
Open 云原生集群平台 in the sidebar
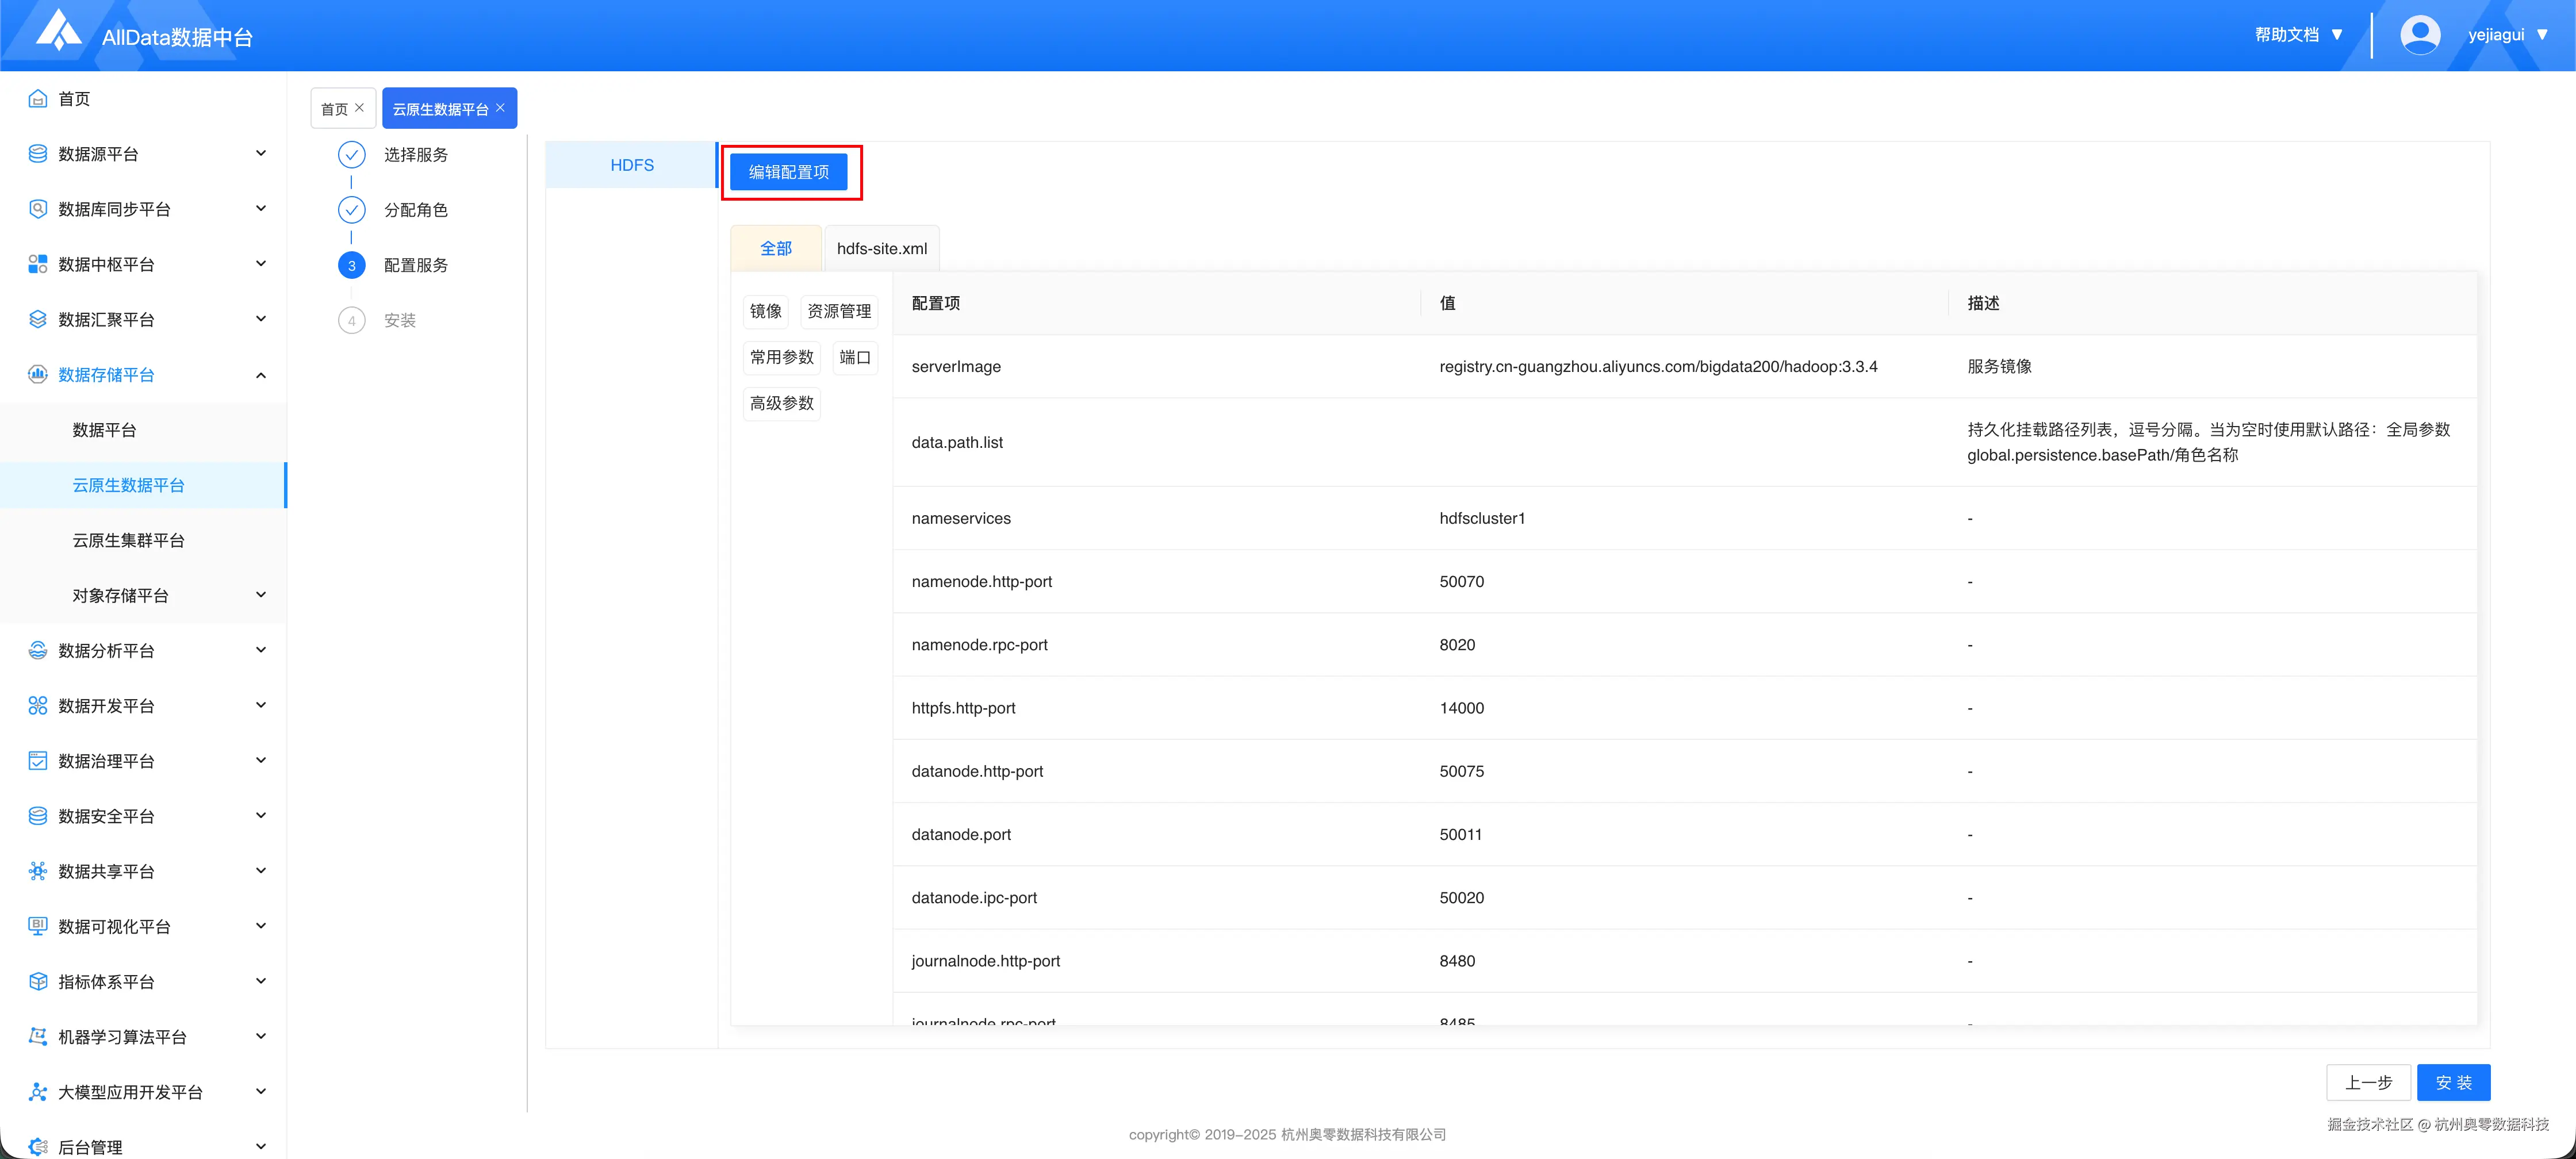[x=128, y=540]
